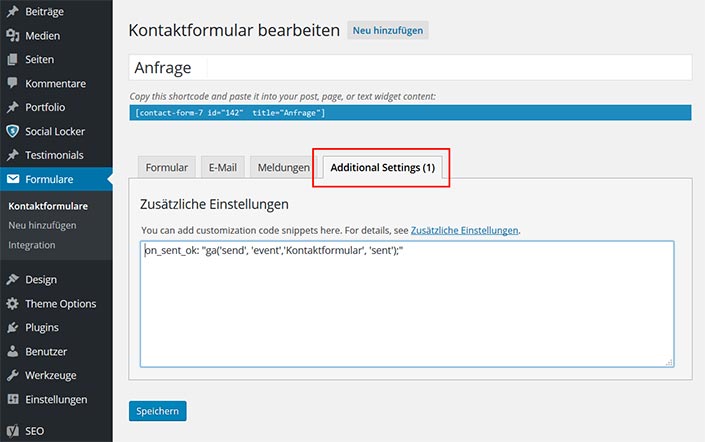Screen dimensions: 705x442
Task: Click the Anfrage title input field
Action: 410,67
